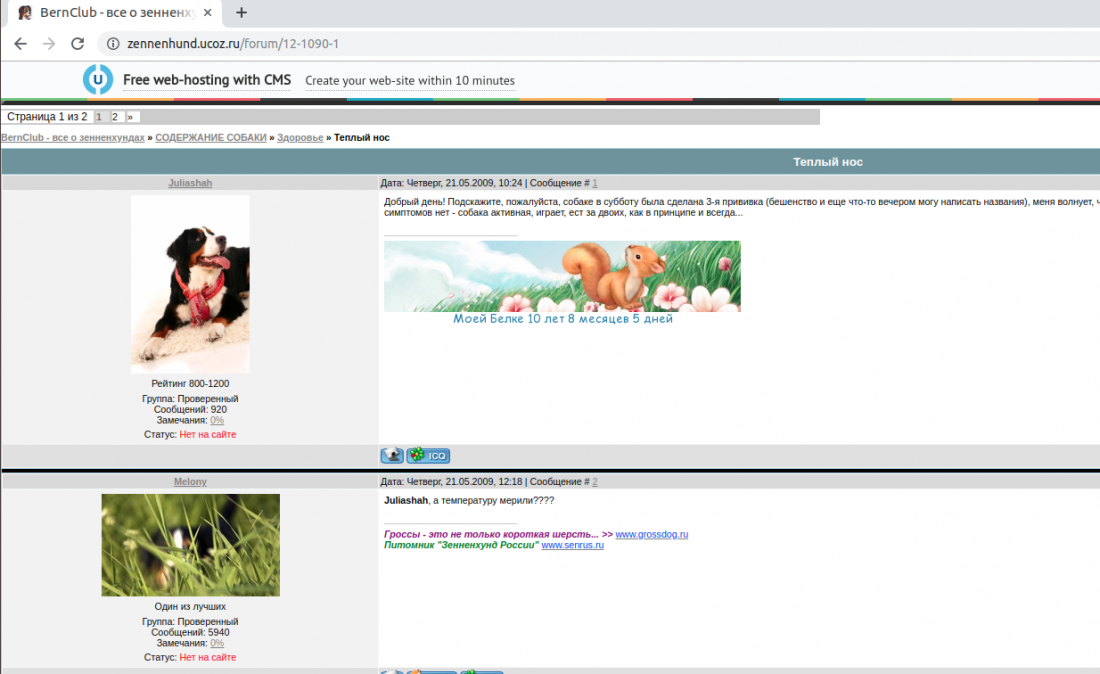Reload the page with the refresh icon
This screenshot has height=674, width=1100.
77,43
